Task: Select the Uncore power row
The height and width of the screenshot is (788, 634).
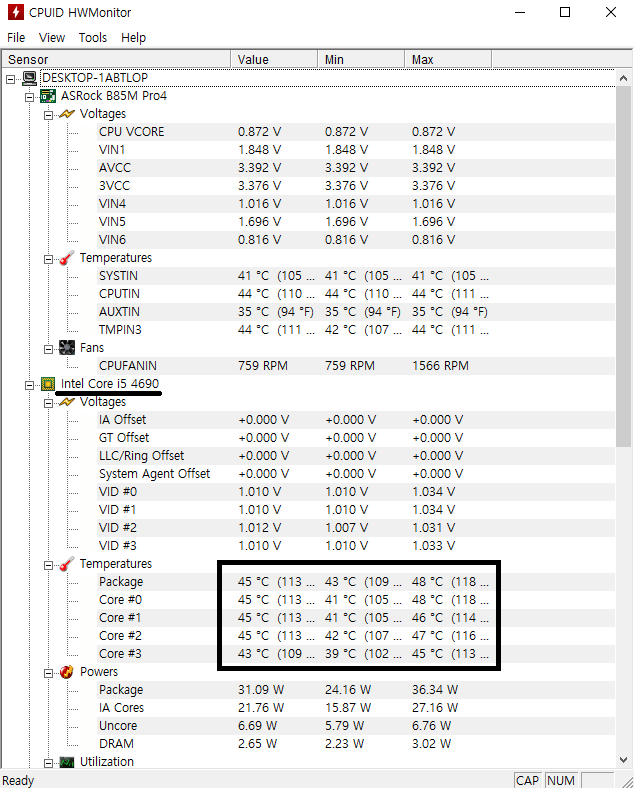Action: [357, 726]
